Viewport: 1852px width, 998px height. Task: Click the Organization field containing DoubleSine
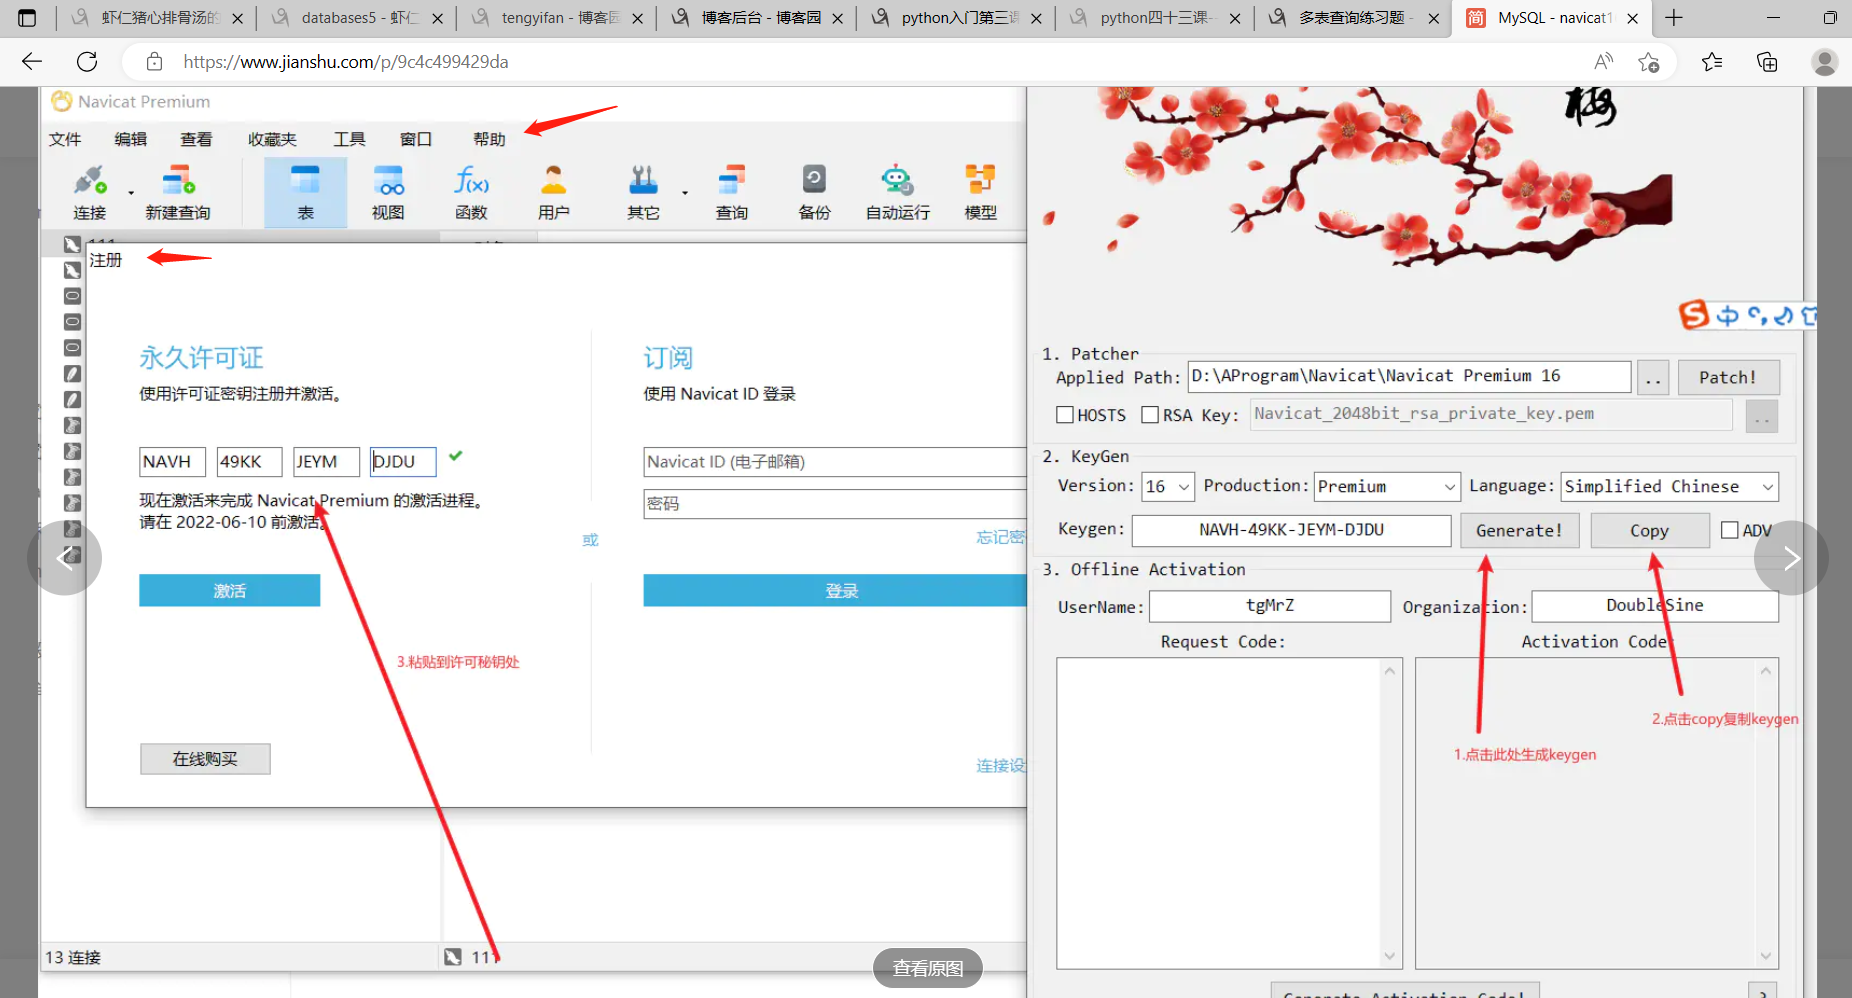pos(1655,606)
